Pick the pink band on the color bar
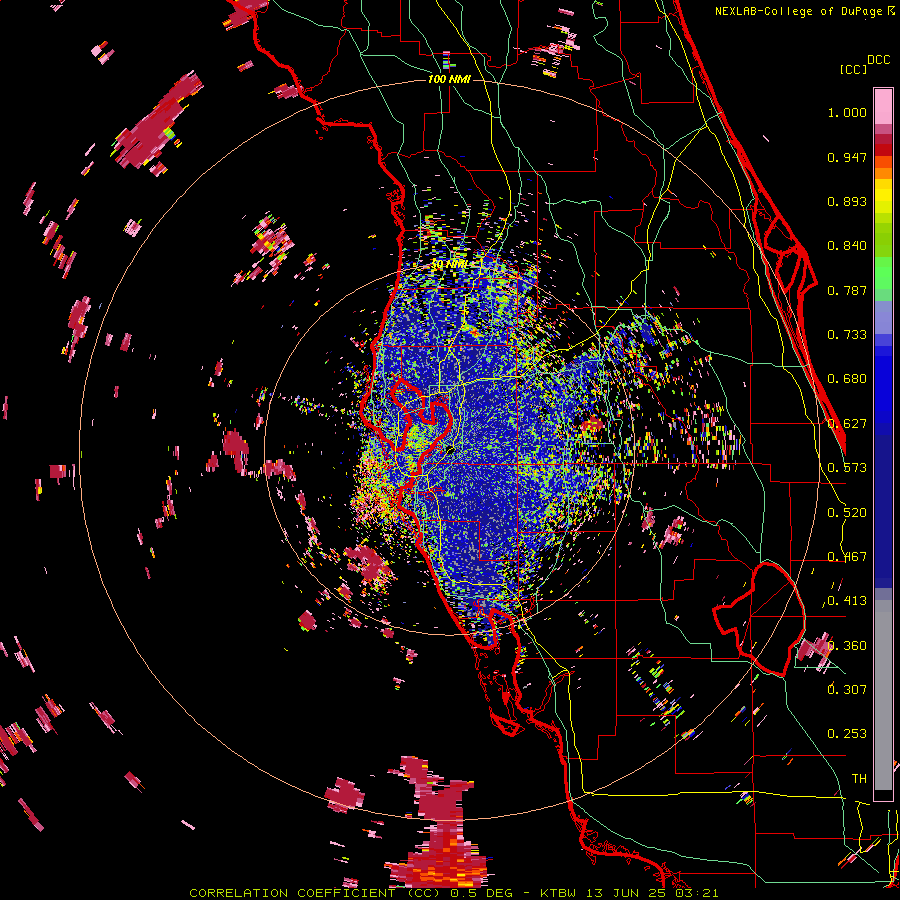The width and height of the screenshot is (900, 900). pos(883,107)
